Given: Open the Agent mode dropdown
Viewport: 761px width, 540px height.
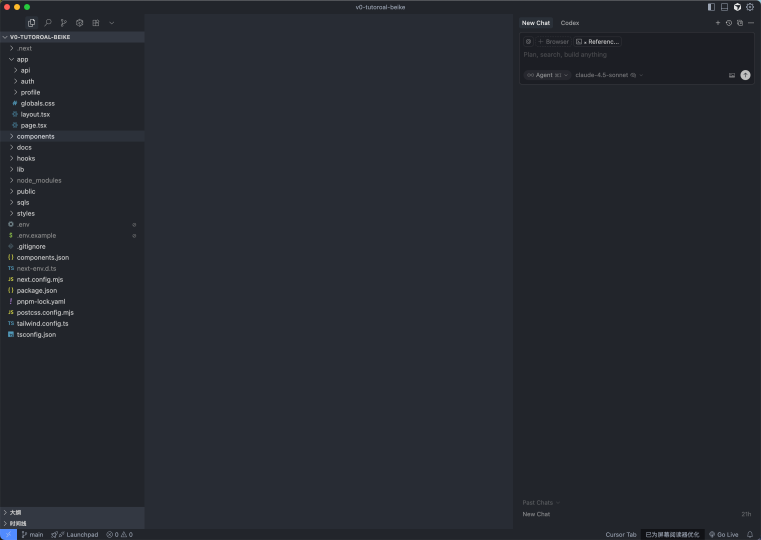Looking at the screenshot, I should (x=547, y=75).
